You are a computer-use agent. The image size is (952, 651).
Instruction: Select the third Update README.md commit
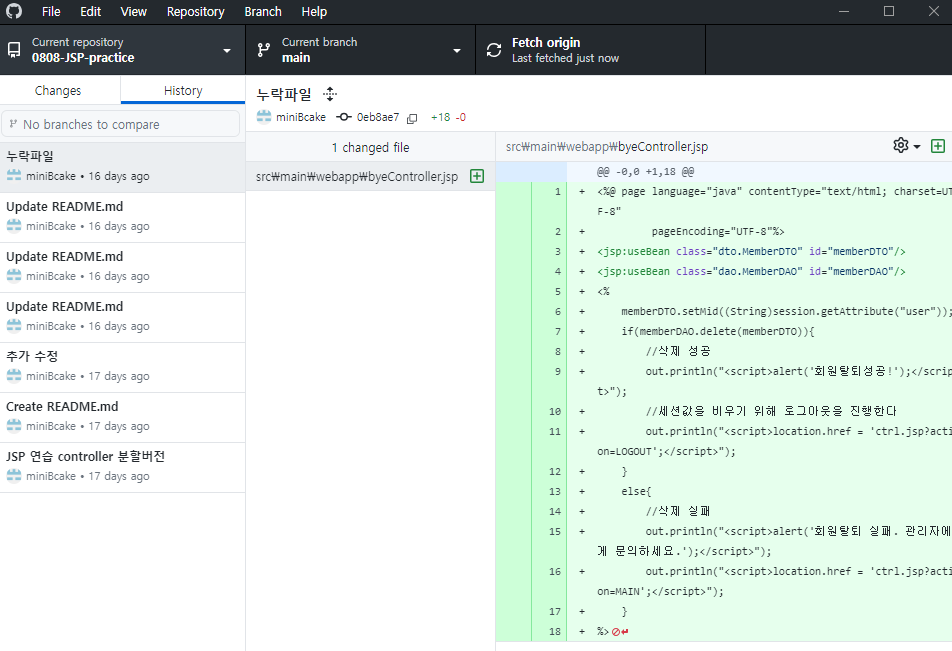[123, 317]
